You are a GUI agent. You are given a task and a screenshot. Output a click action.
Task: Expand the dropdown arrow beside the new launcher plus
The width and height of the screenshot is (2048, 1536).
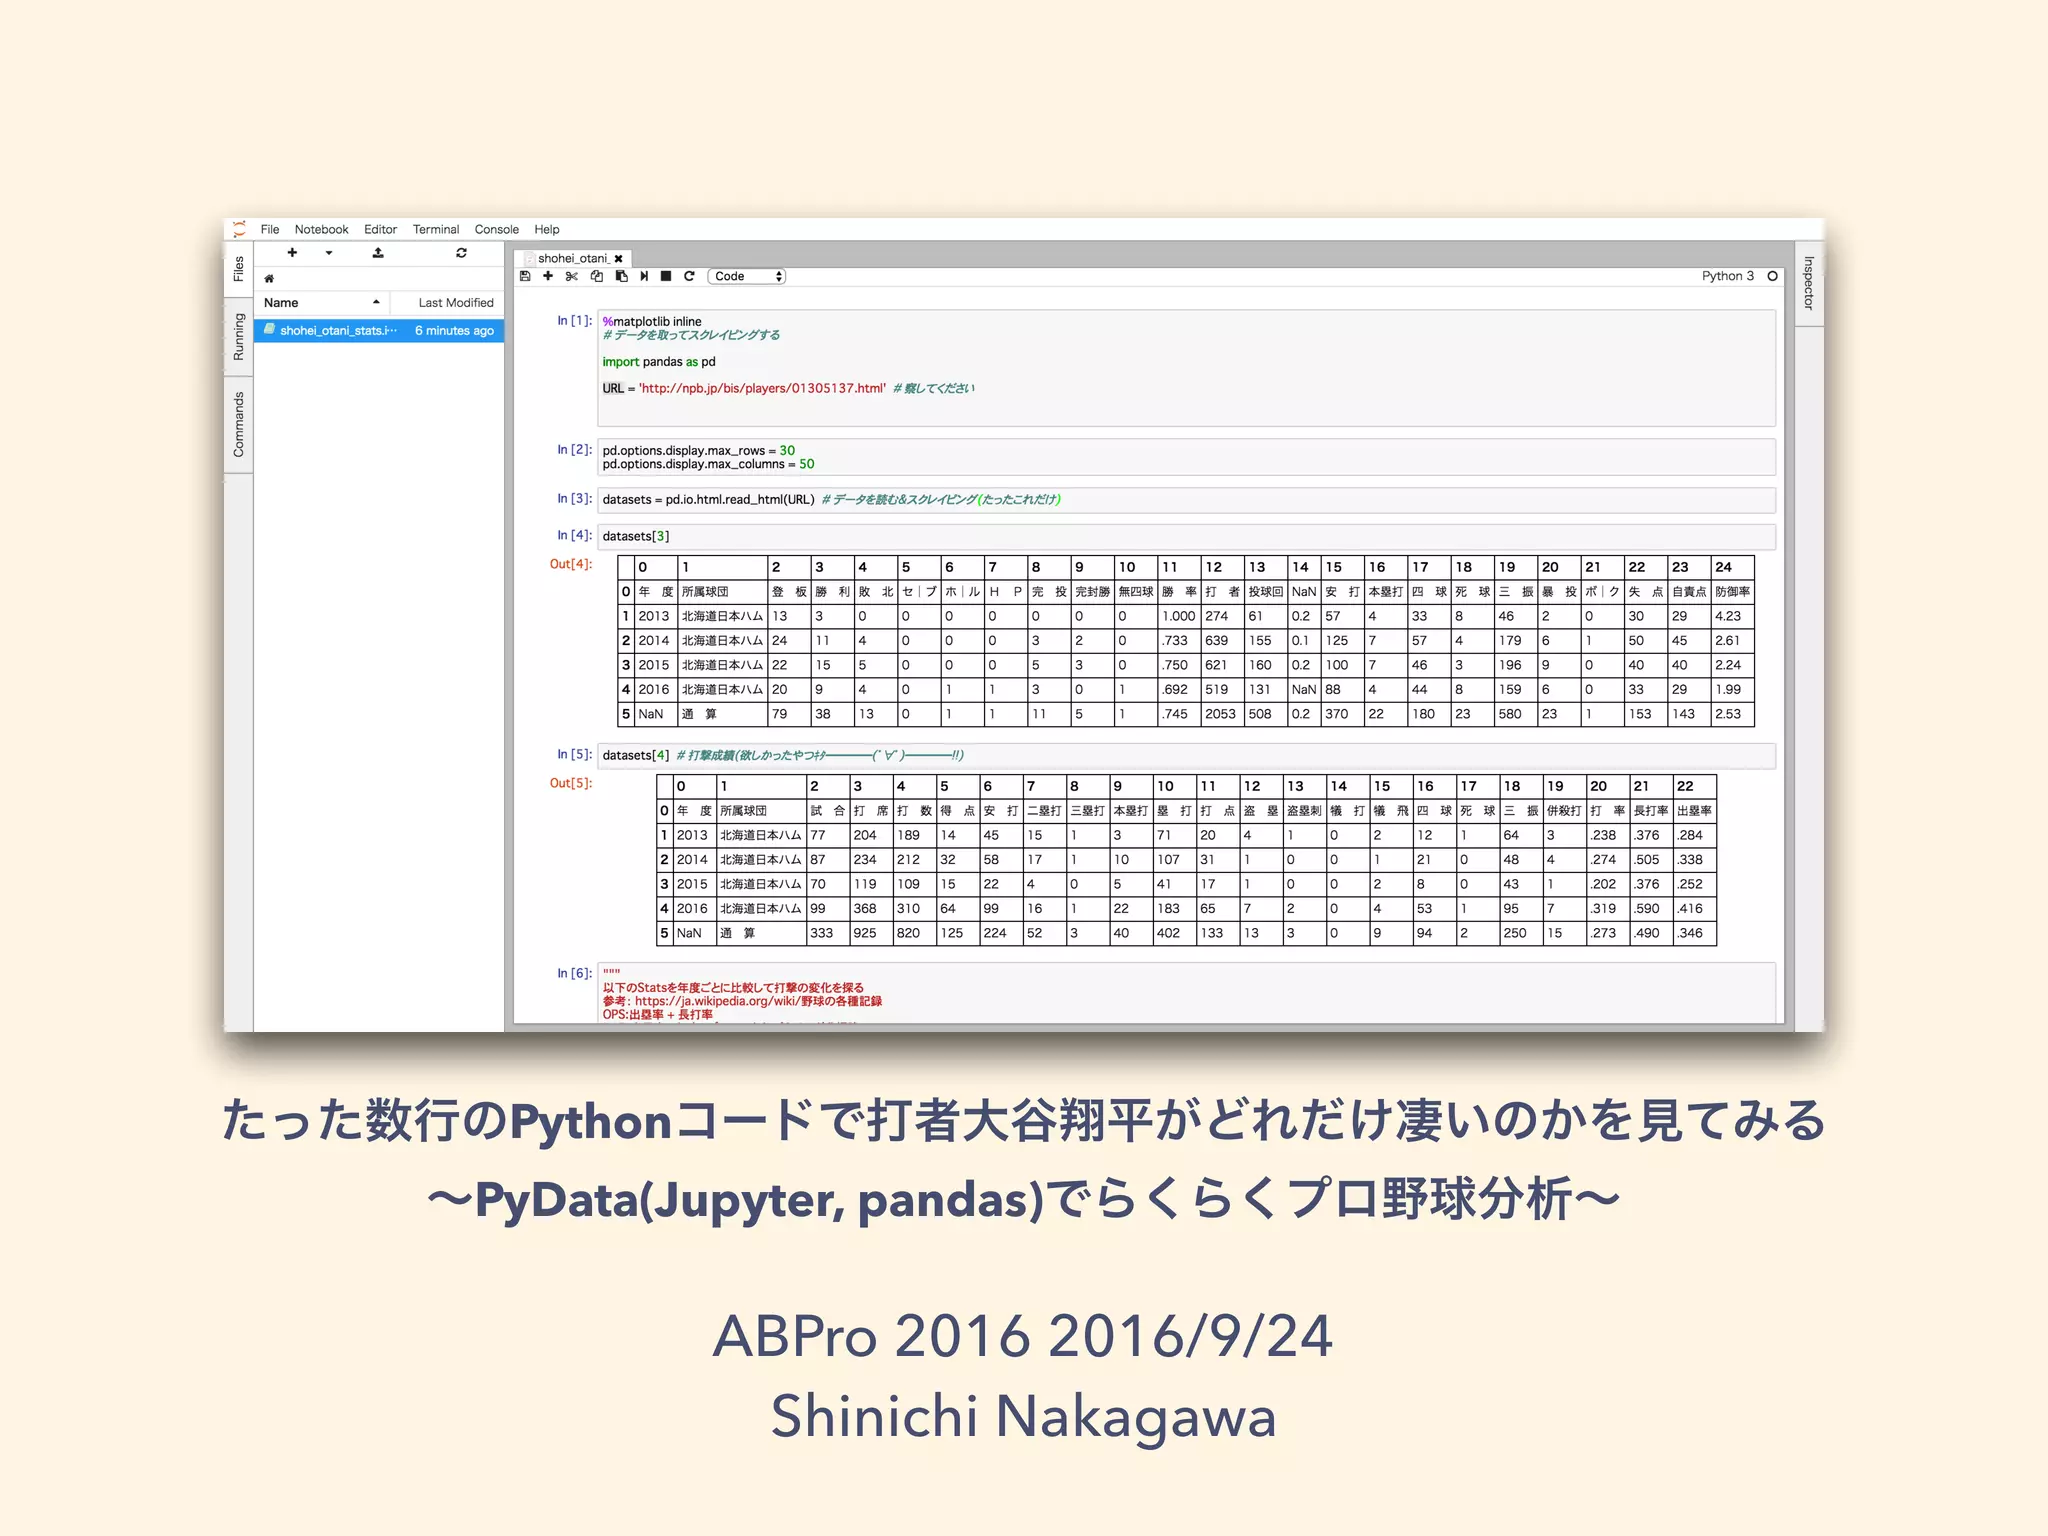coord(329,253)
